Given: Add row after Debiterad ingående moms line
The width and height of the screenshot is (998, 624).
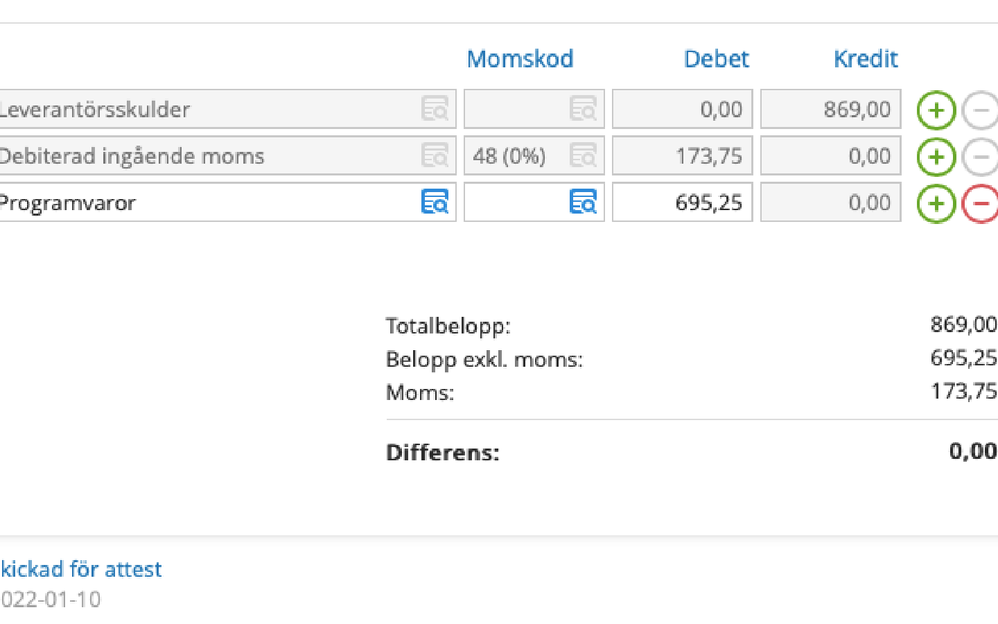Looking at the screenshot, I should (937, 156).
